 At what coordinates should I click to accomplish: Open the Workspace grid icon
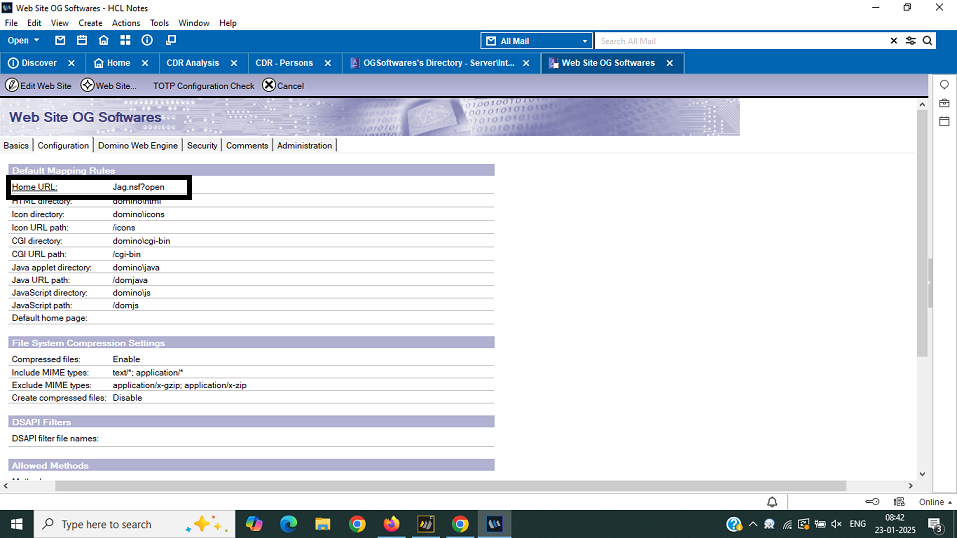click(x=125, y=40)
